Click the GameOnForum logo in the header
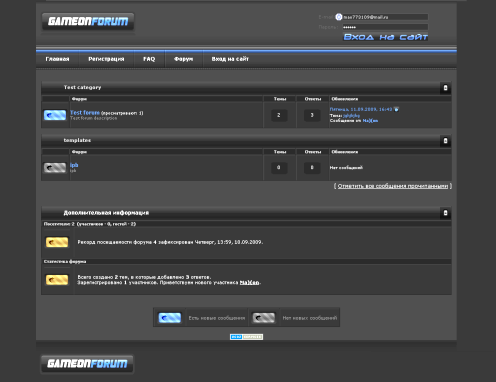Screen dimensions: 496x382 click(x=88, y=22)
